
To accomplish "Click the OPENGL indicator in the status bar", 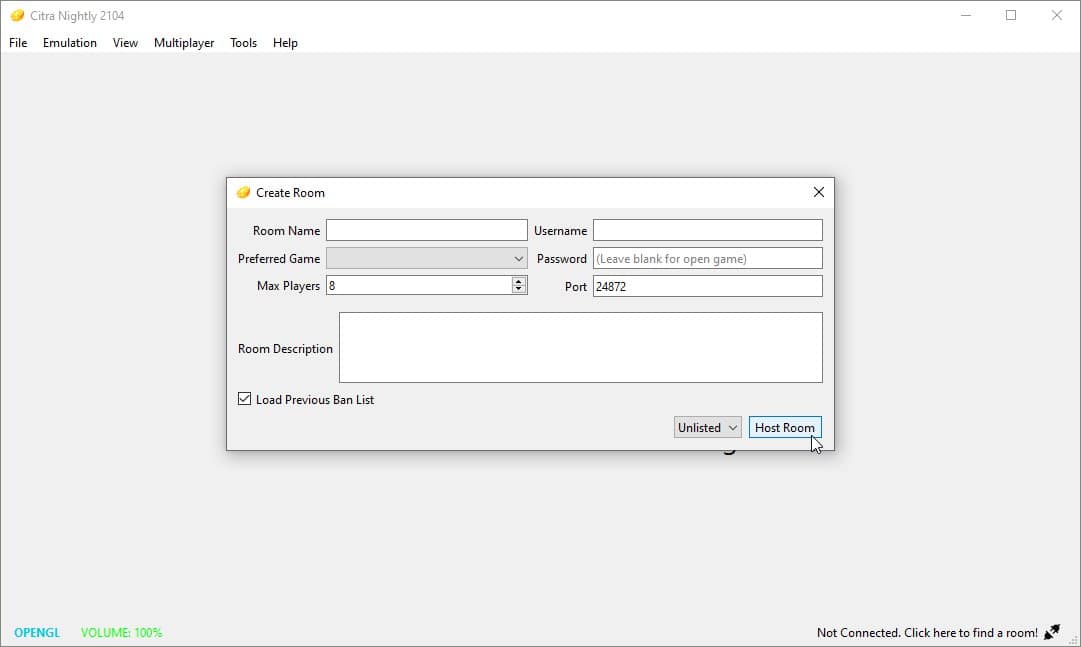I will pos(36,632).
